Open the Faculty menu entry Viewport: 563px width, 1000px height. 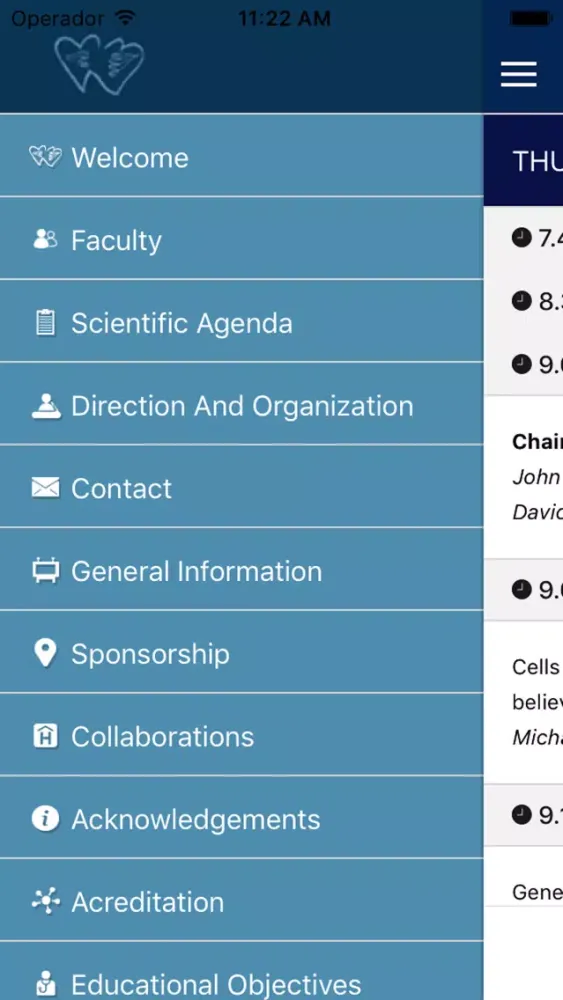coord(242,239)
